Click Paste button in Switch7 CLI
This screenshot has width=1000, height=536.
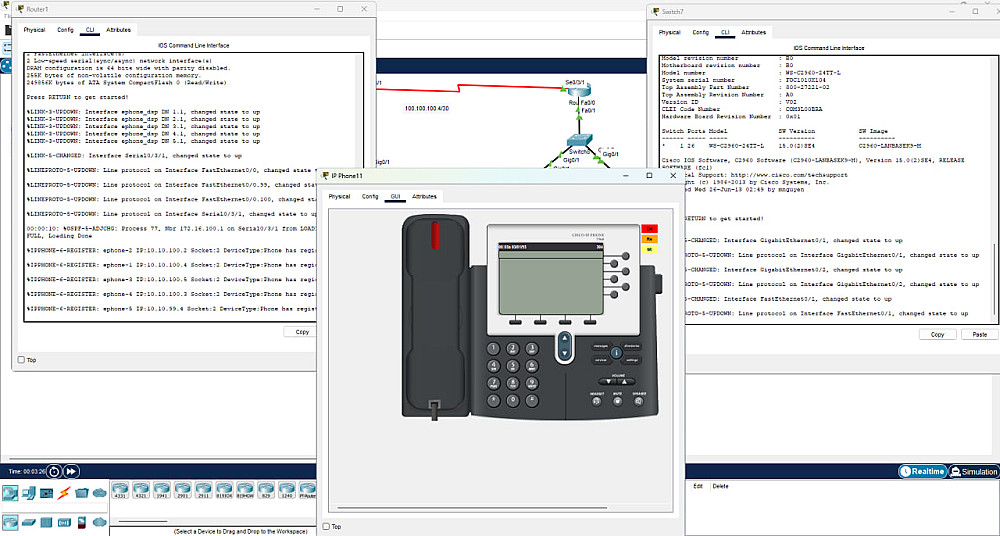click(x=979, y=334)
